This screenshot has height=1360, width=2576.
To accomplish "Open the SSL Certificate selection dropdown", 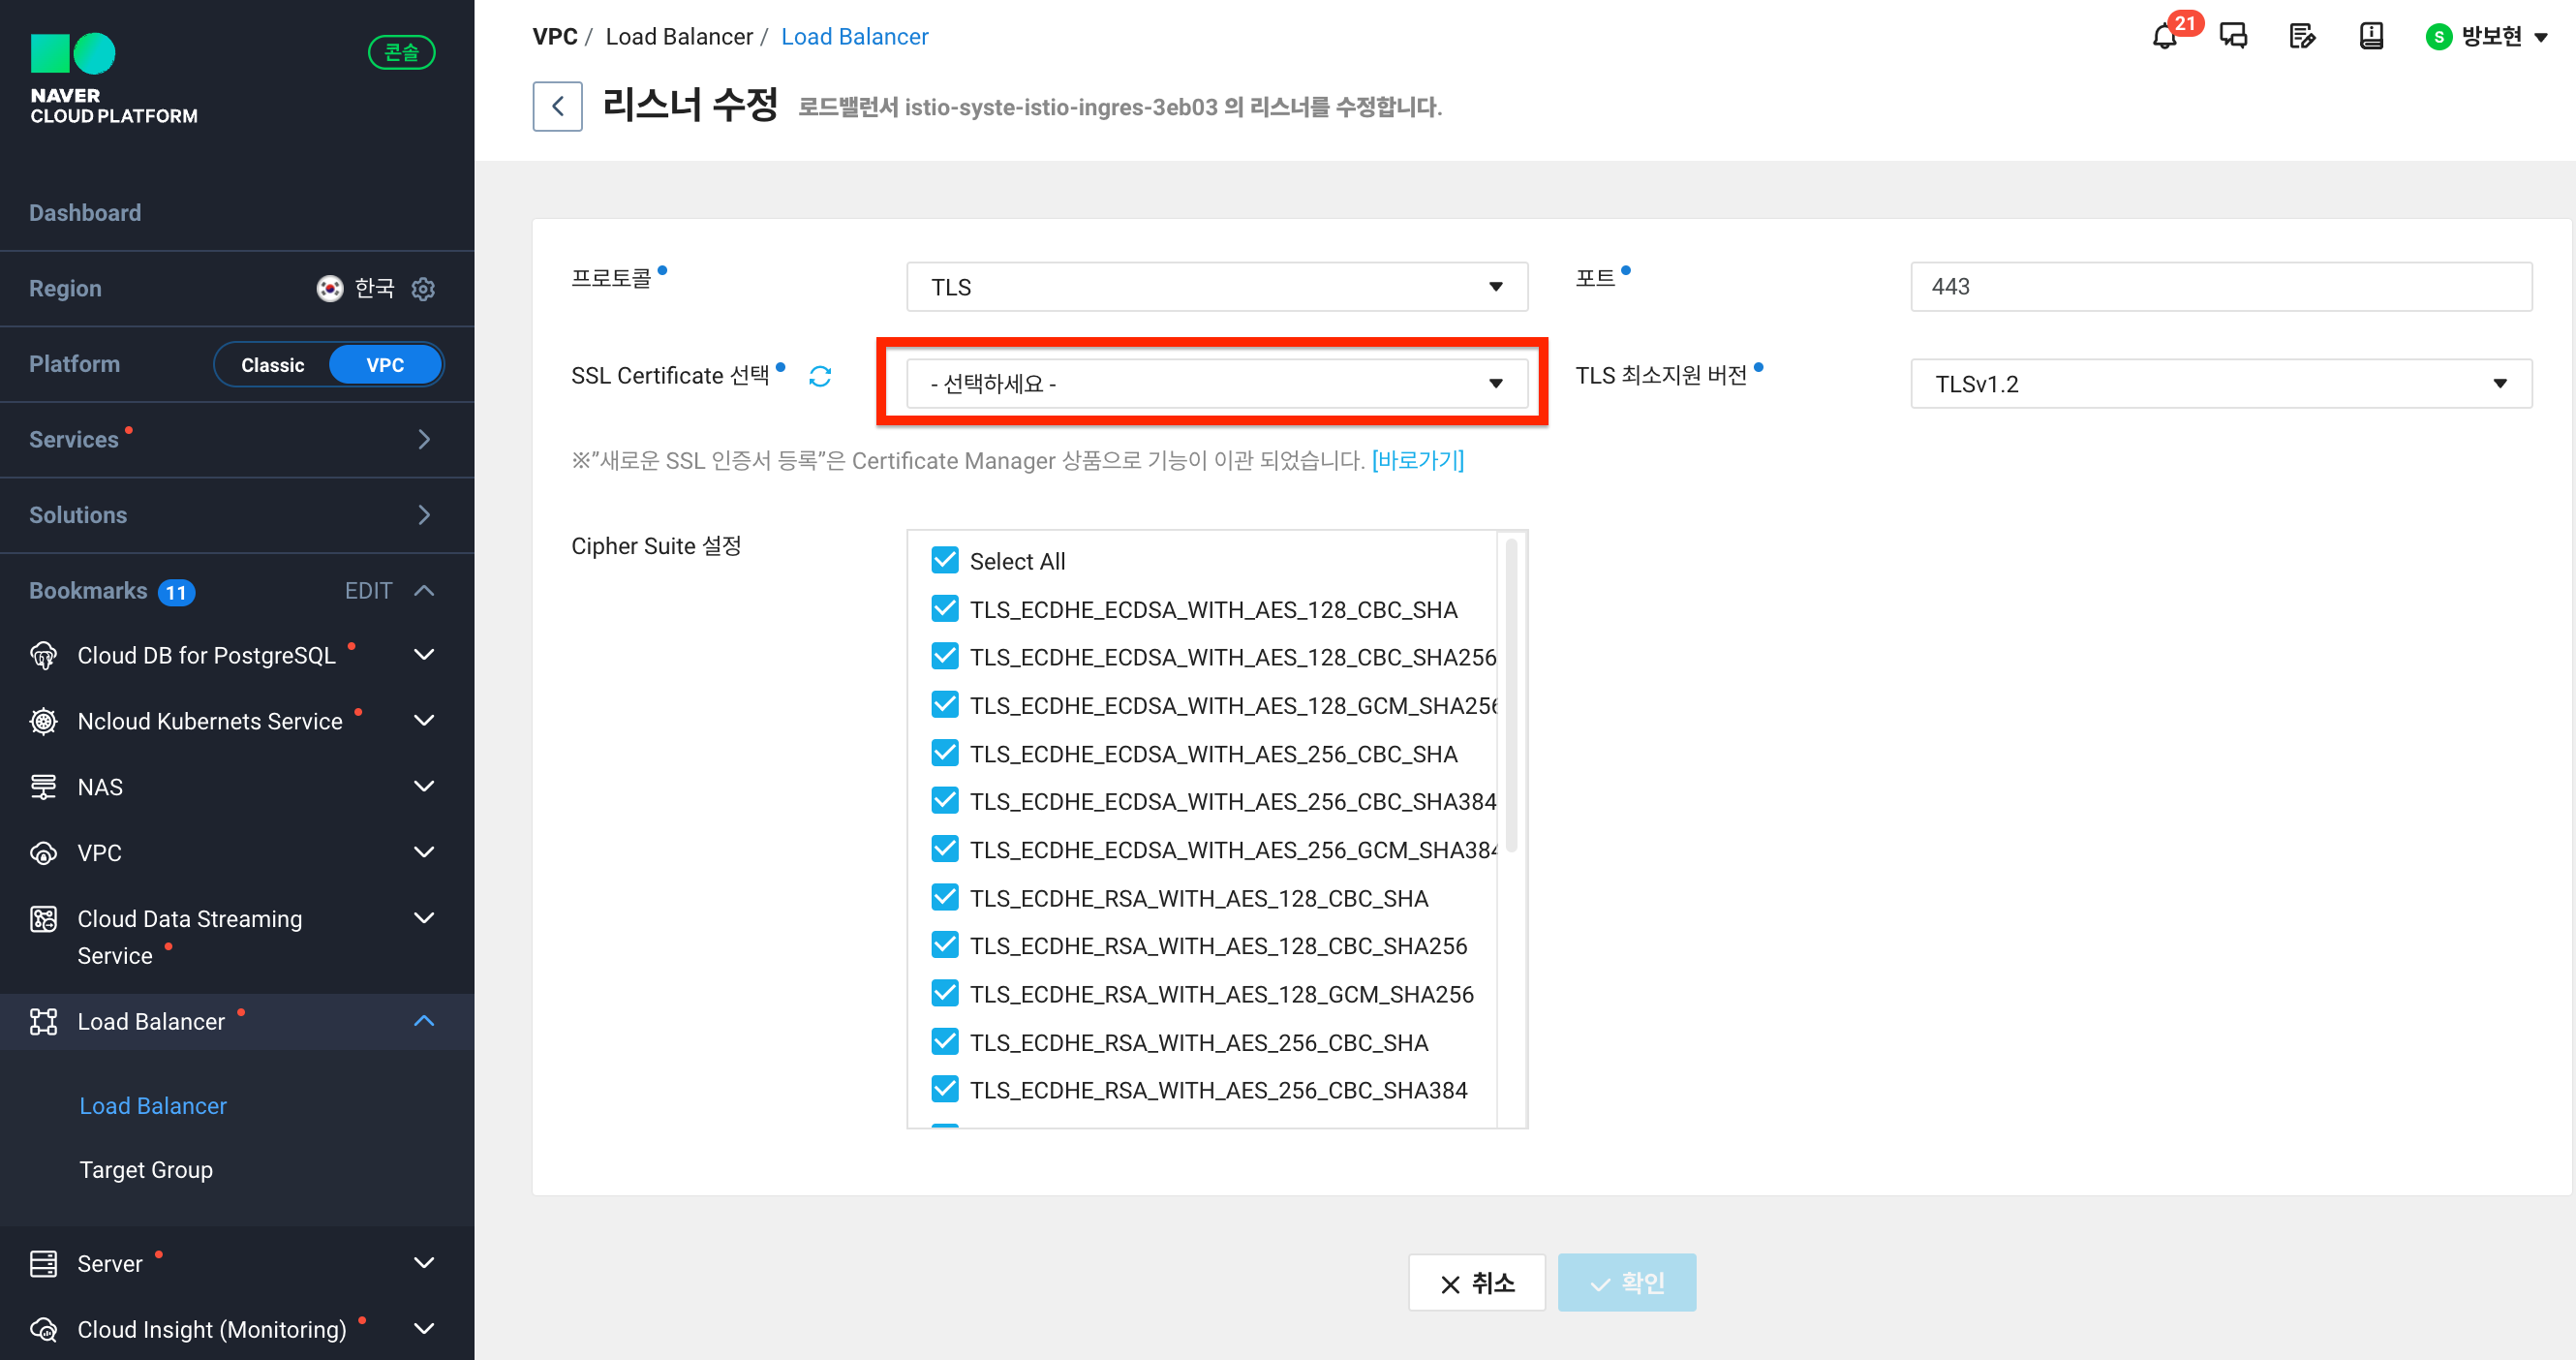I will point(1216,383).
